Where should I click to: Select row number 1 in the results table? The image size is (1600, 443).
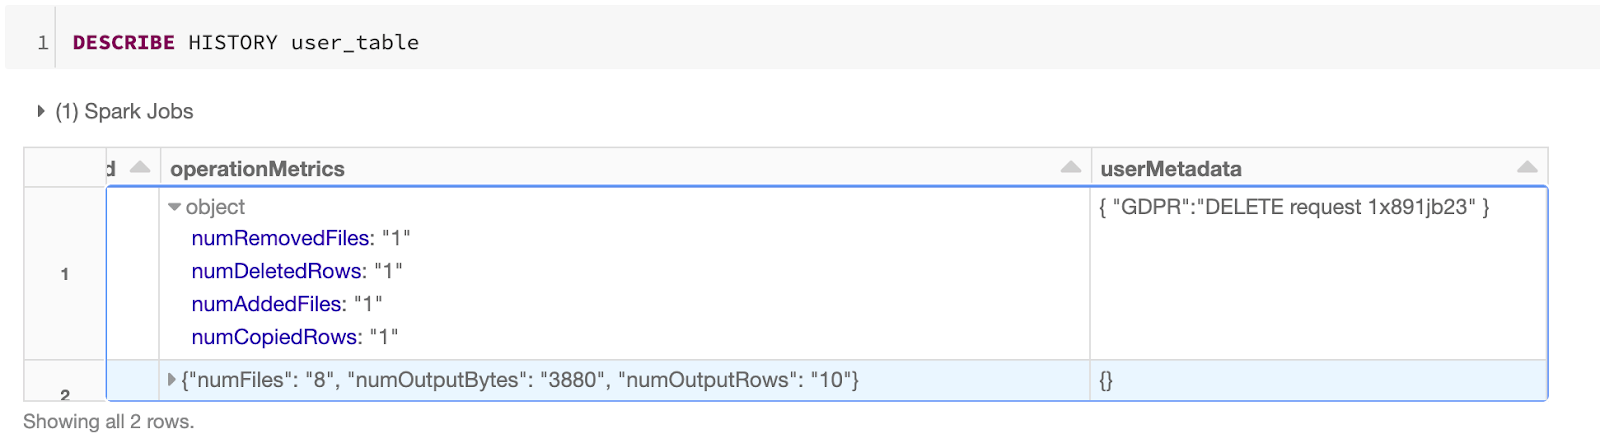point(65,273)
